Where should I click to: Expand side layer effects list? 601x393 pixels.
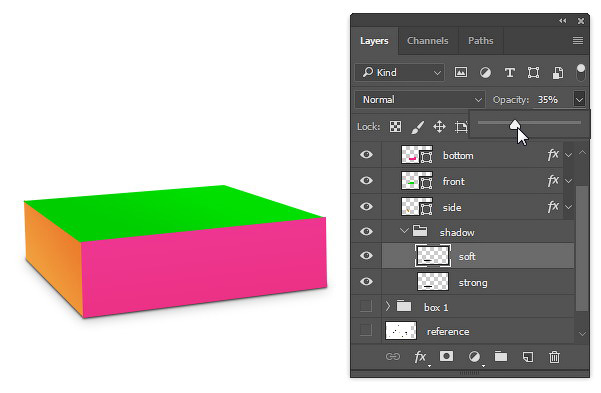click(569, 207)
